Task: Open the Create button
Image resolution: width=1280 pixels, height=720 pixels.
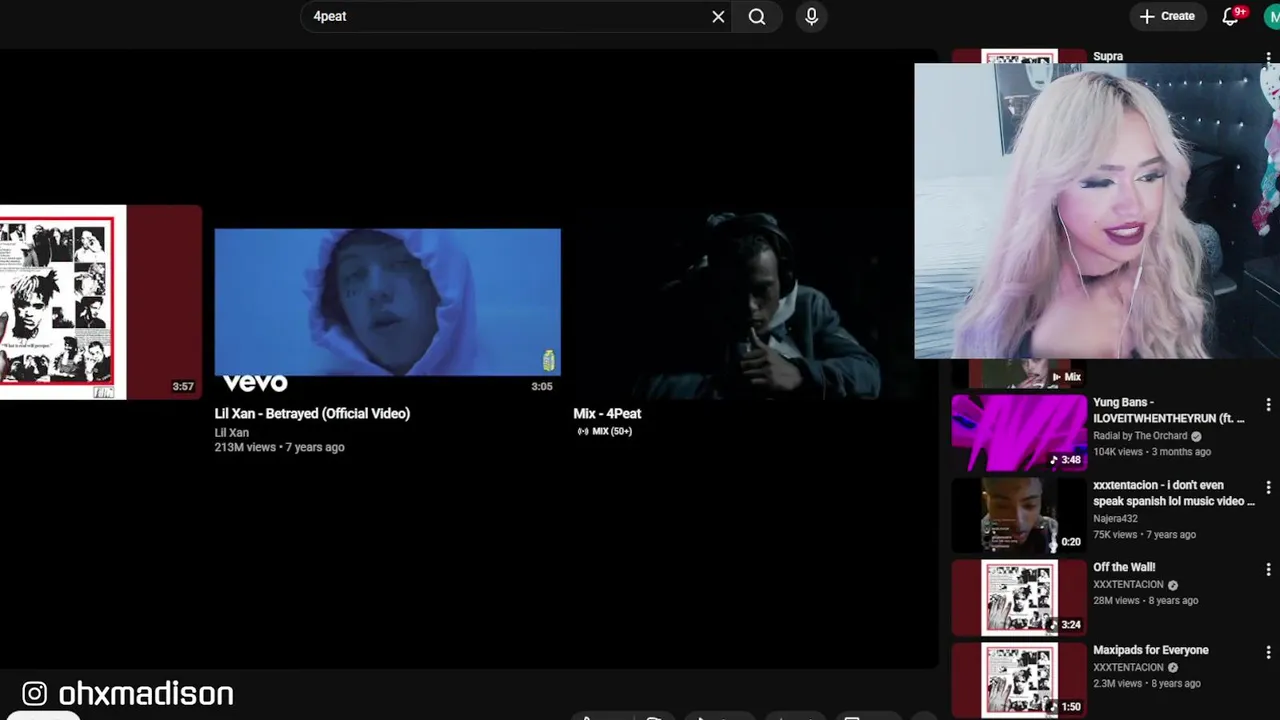Action: [x=1167, y=16]
